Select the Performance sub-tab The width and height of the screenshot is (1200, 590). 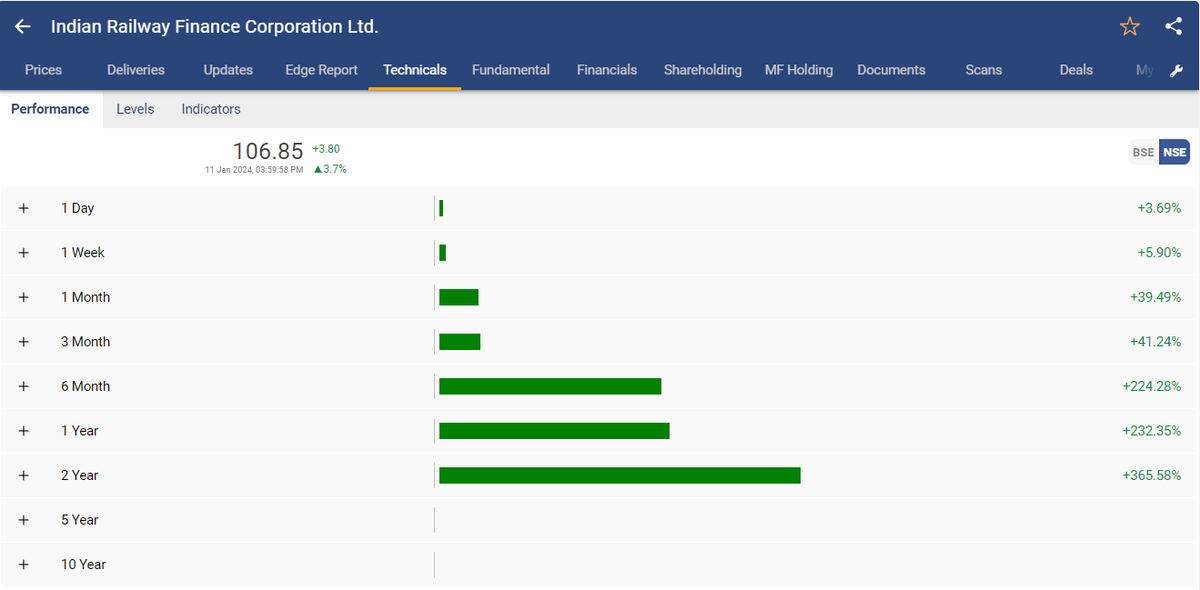click(x=50, y=109)
